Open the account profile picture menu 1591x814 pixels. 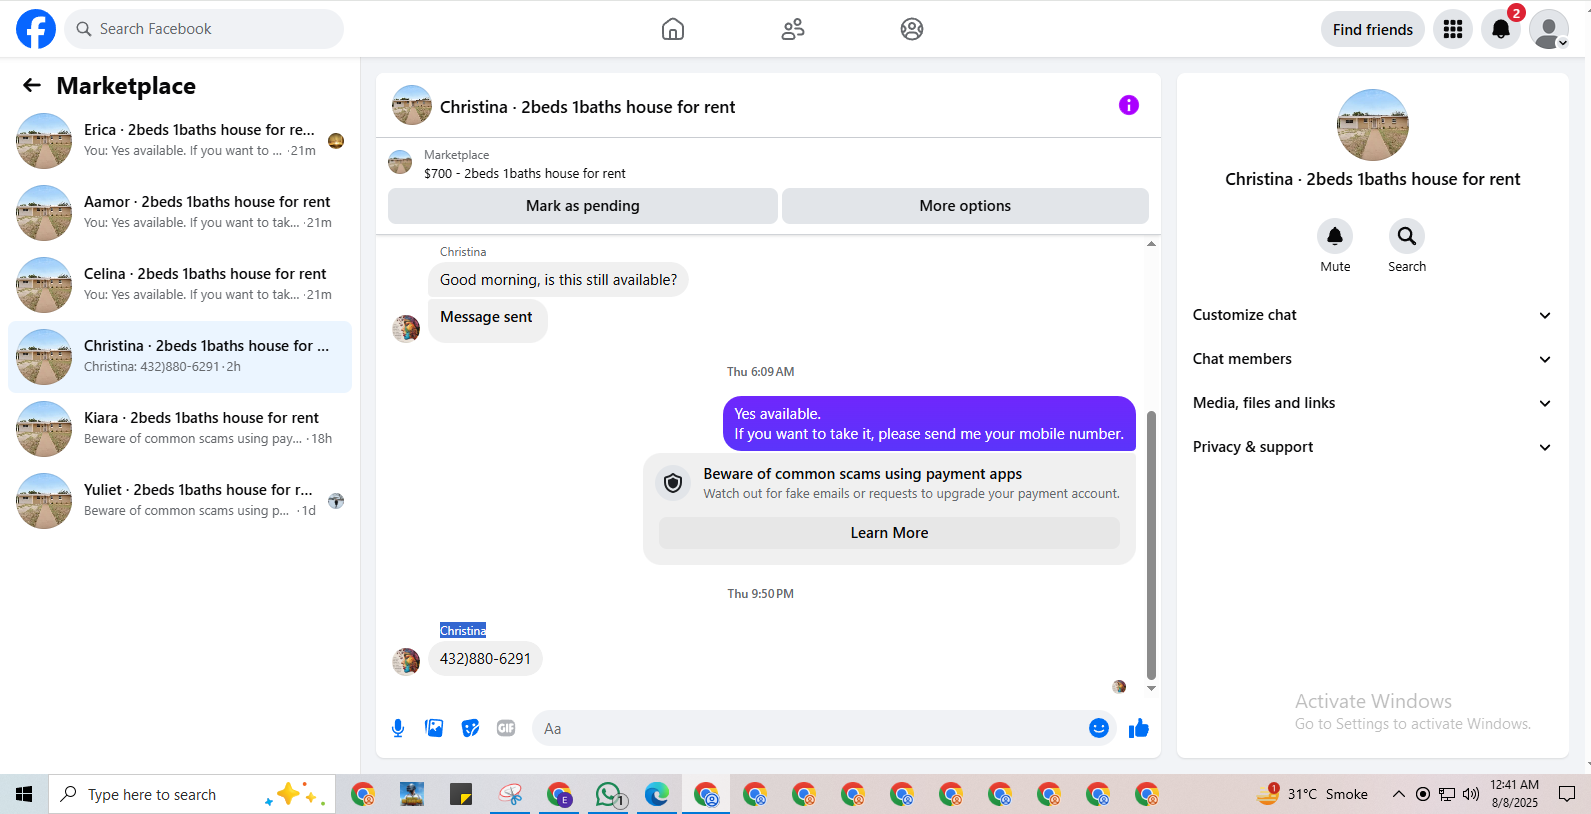(x=1549, y=29)
